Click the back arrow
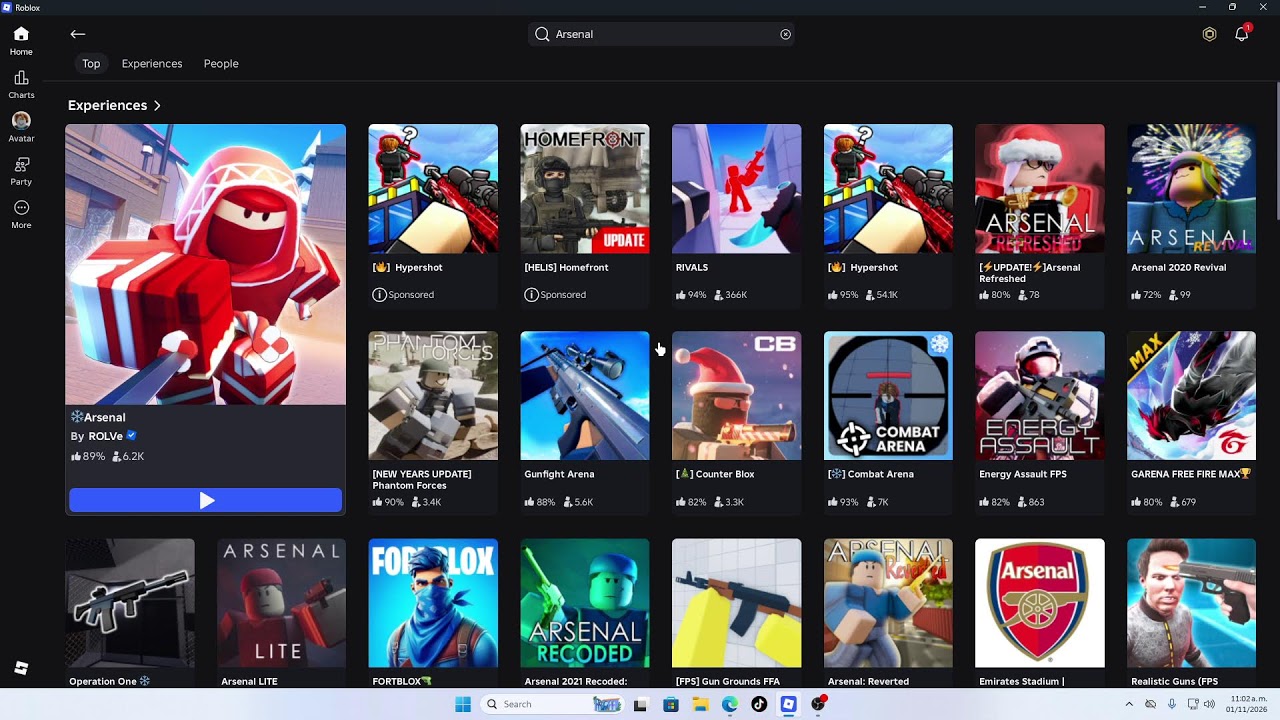 [x=78, y=34]
